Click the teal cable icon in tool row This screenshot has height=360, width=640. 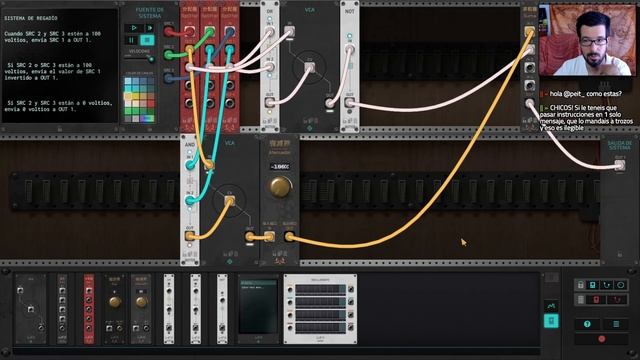[607, 285]
